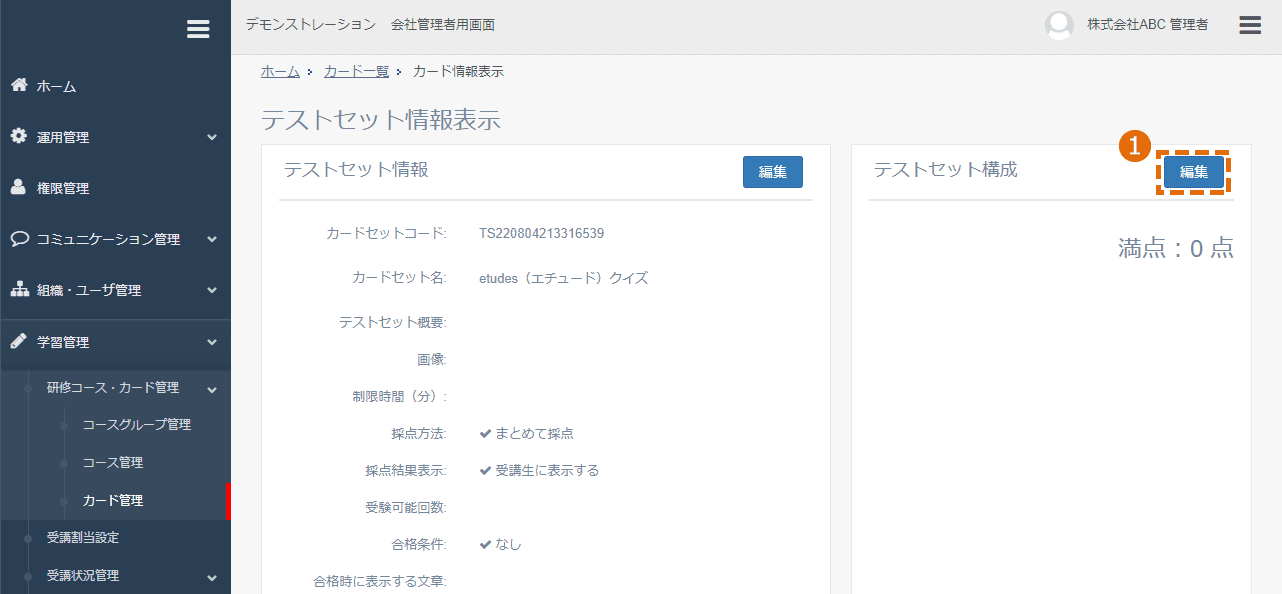The height and width of the screenshot is (594, 1282).
Task: Open ホーム in sidebar
Action: coord(57,86)
